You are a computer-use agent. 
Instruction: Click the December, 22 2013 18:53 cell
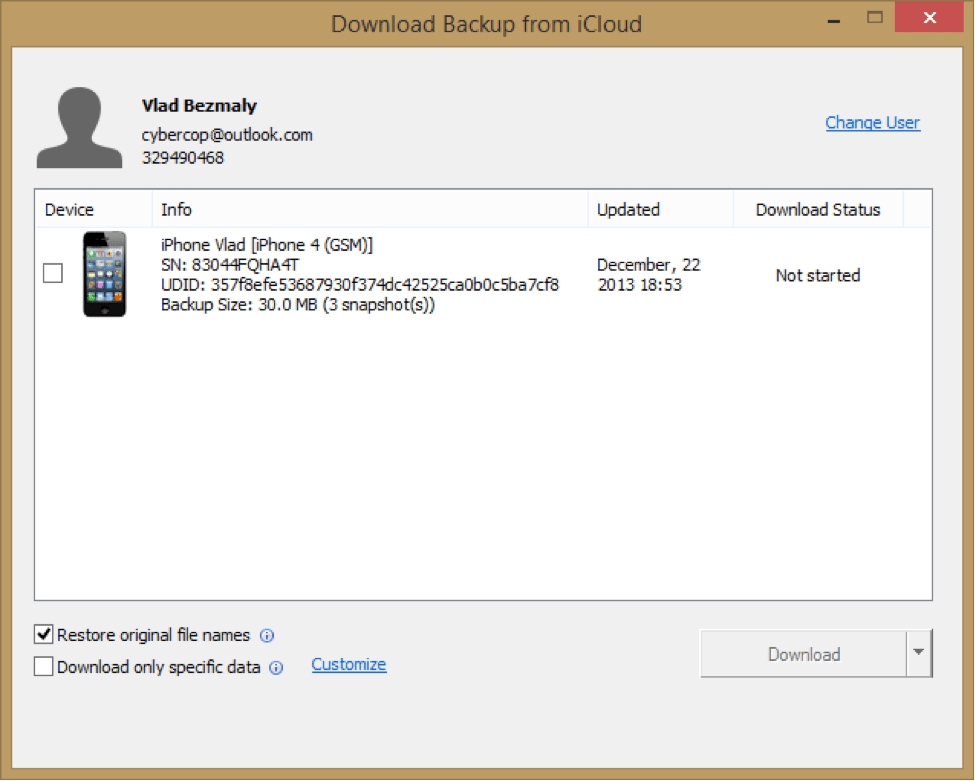(x=649, y=275)
